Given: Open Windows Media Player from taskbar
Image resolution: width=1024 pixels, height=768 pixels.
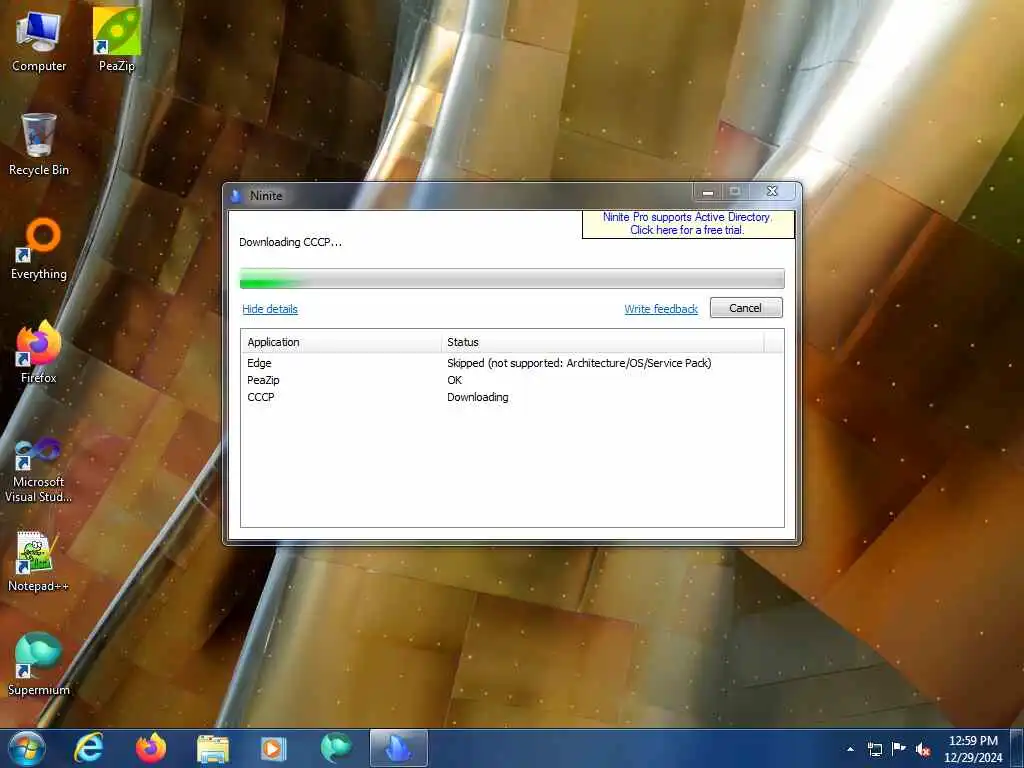Looking at the screenshot, I should tap(274, 748).
